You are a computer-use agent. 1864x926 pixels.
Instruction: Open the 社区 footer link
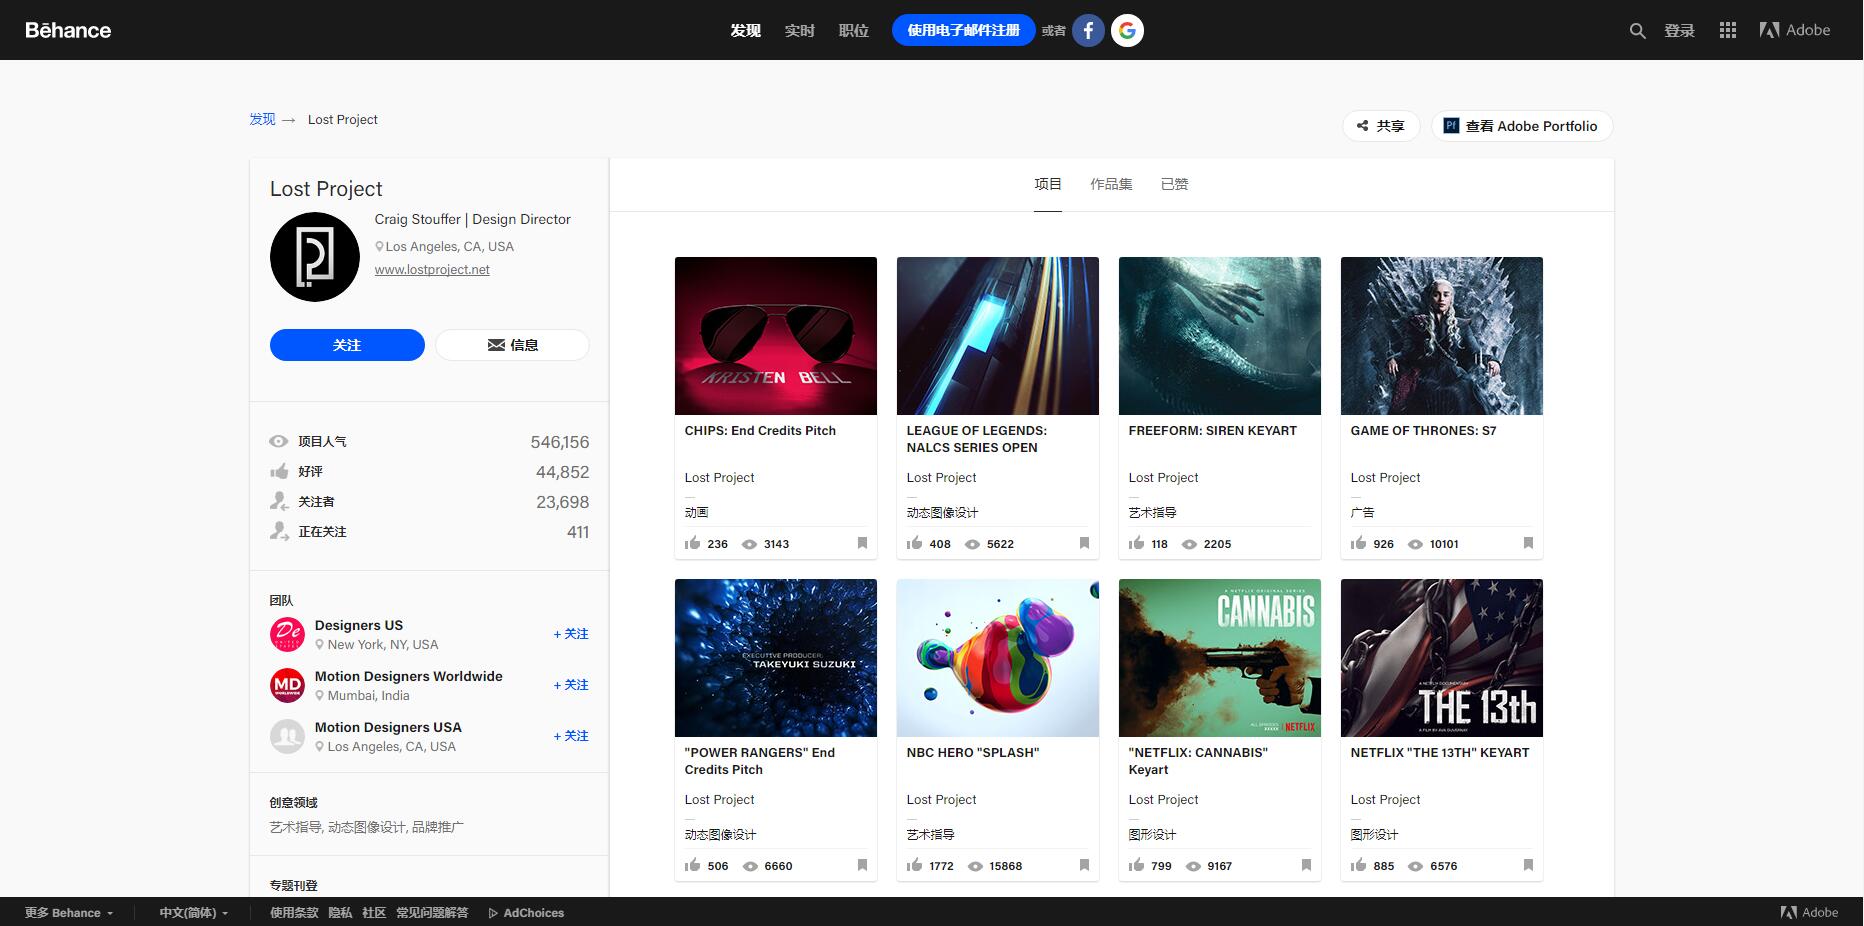pos(374,913)
